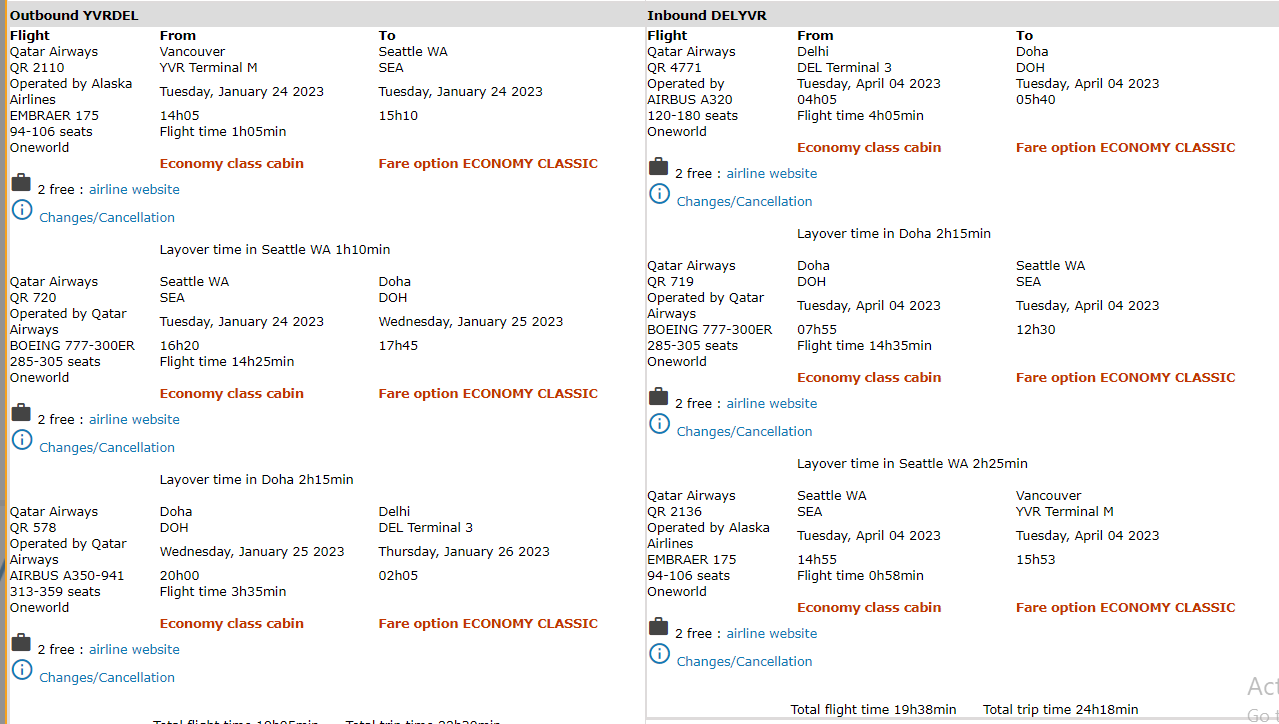Click the baggage icon for flight QR 719
Screen dimensions: 1279x724
pos(658,397)
